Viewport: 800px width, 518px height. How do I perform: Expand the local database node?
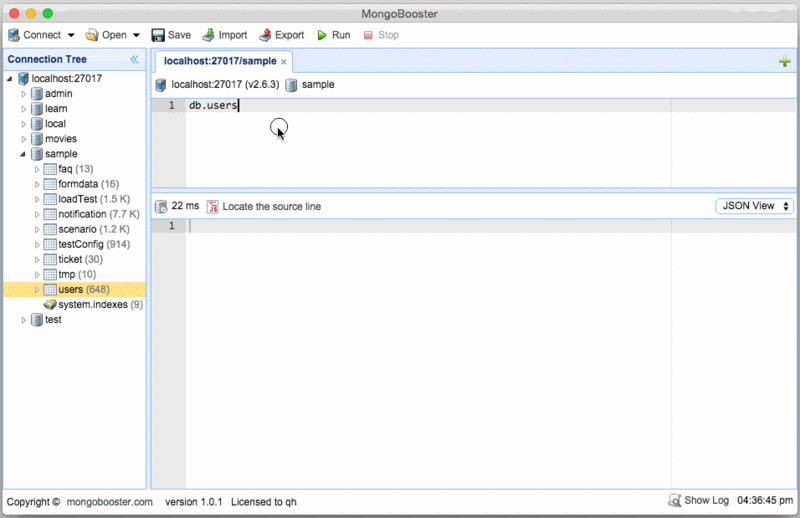coord(23,124)
